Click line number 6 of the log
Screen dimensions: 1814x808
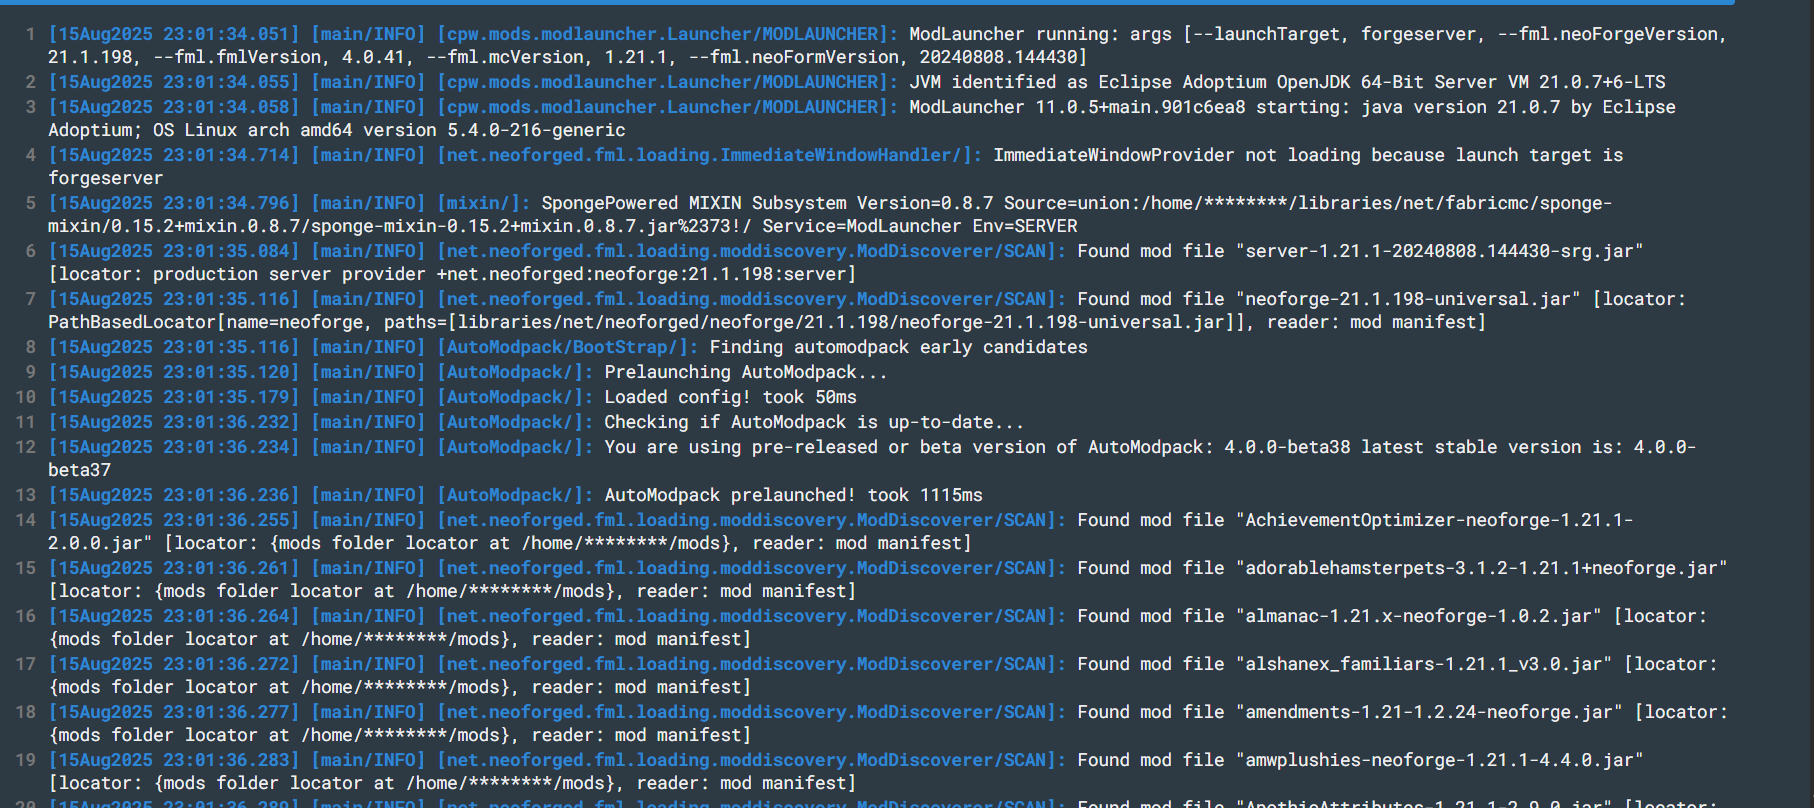point(30,251)
